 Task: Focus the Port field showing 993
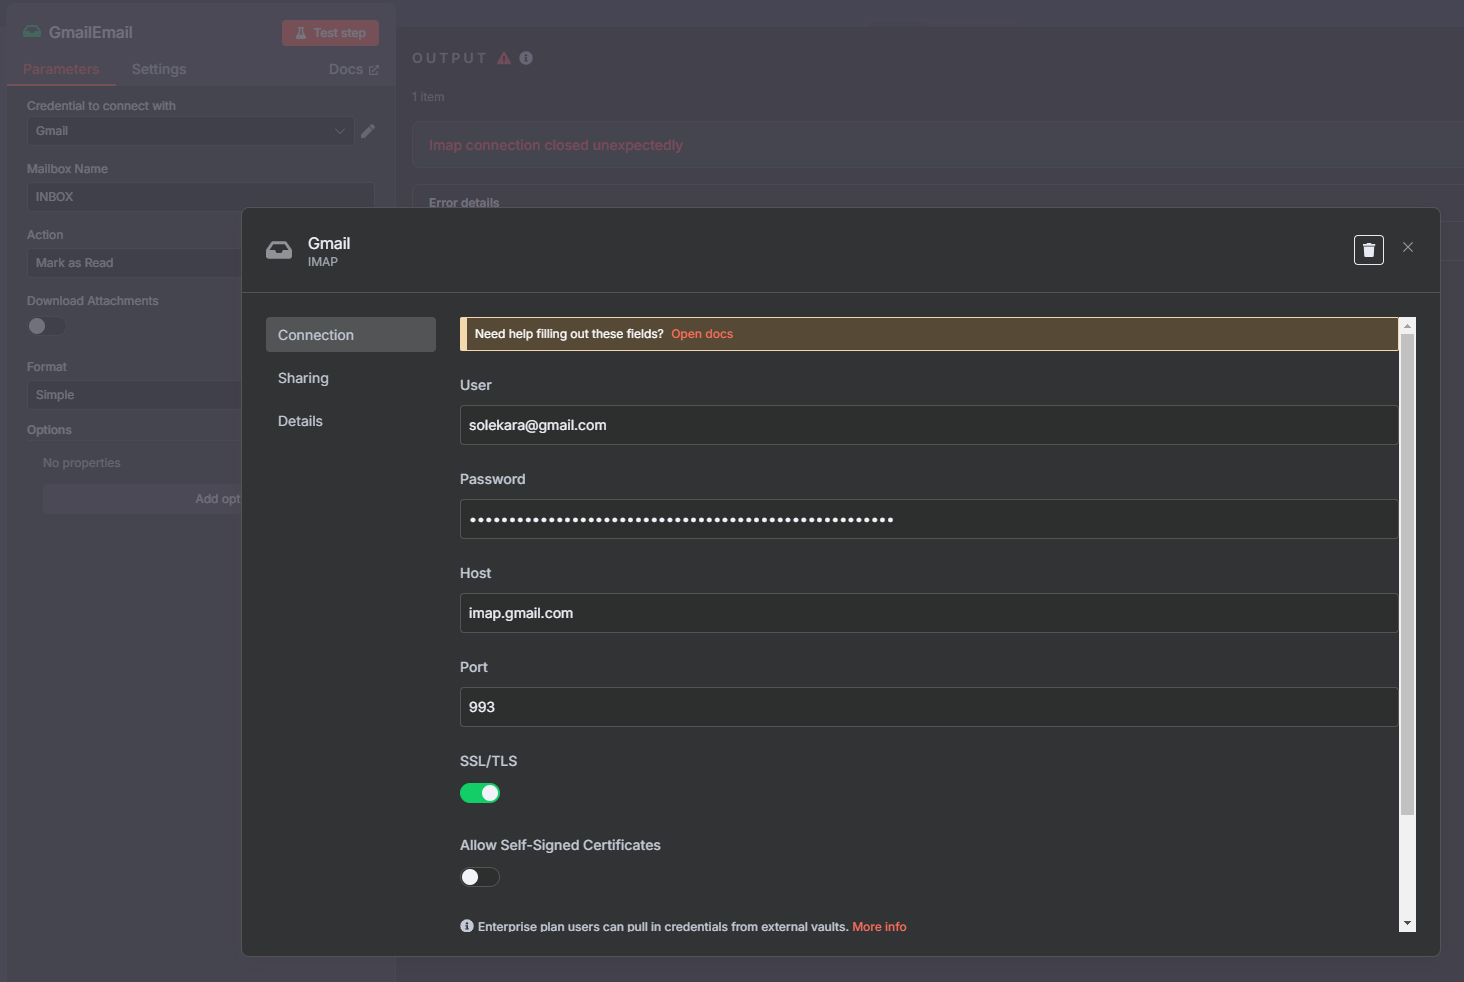coord(929,707)
